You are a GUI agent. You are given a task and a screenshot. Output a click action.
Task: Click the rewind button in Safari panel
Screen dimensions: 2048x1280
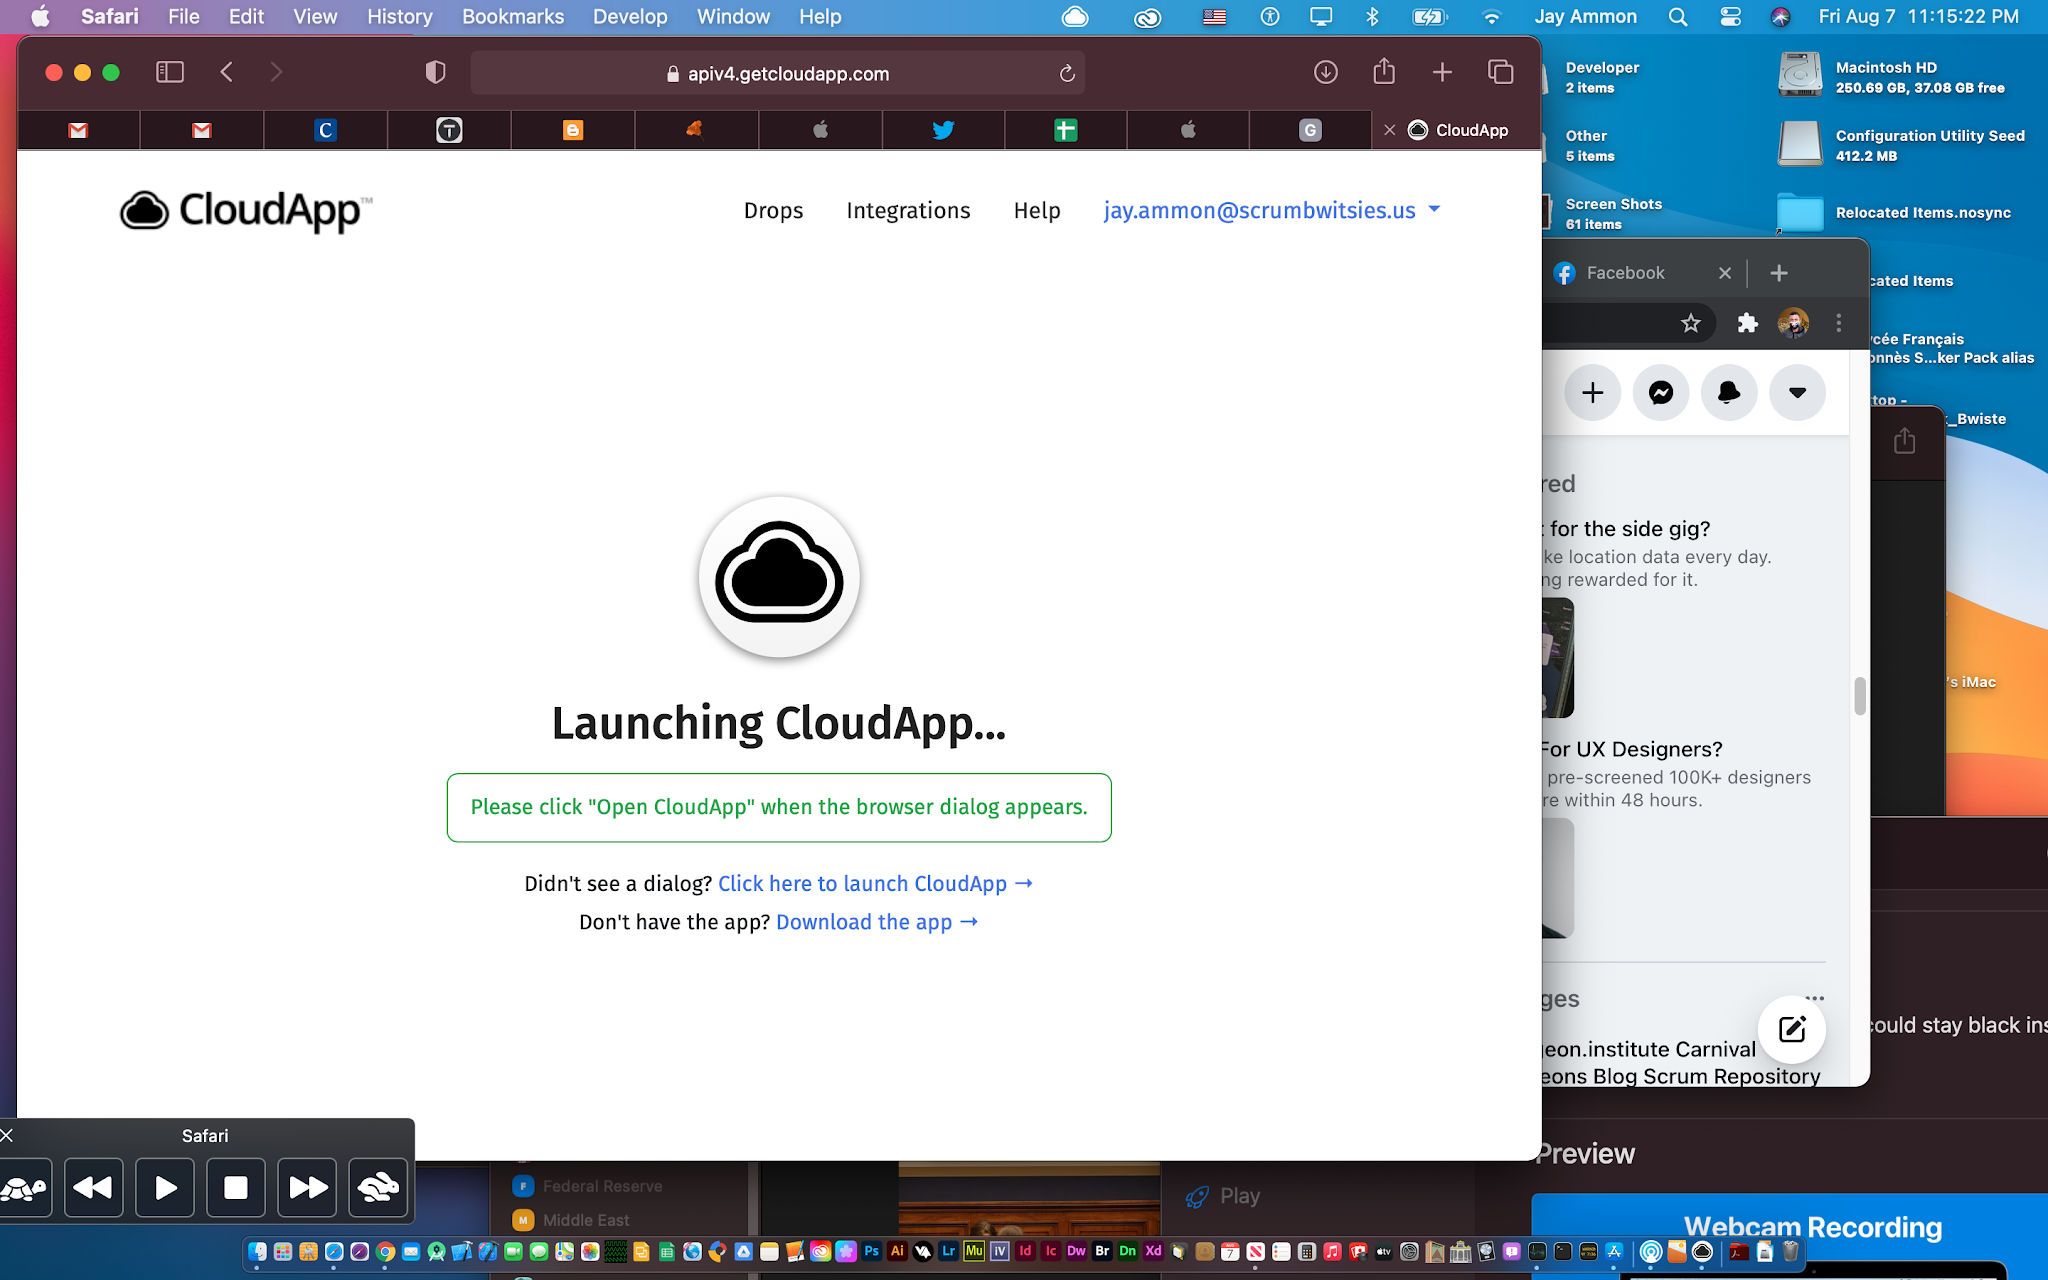click(x=94, y=1188)
